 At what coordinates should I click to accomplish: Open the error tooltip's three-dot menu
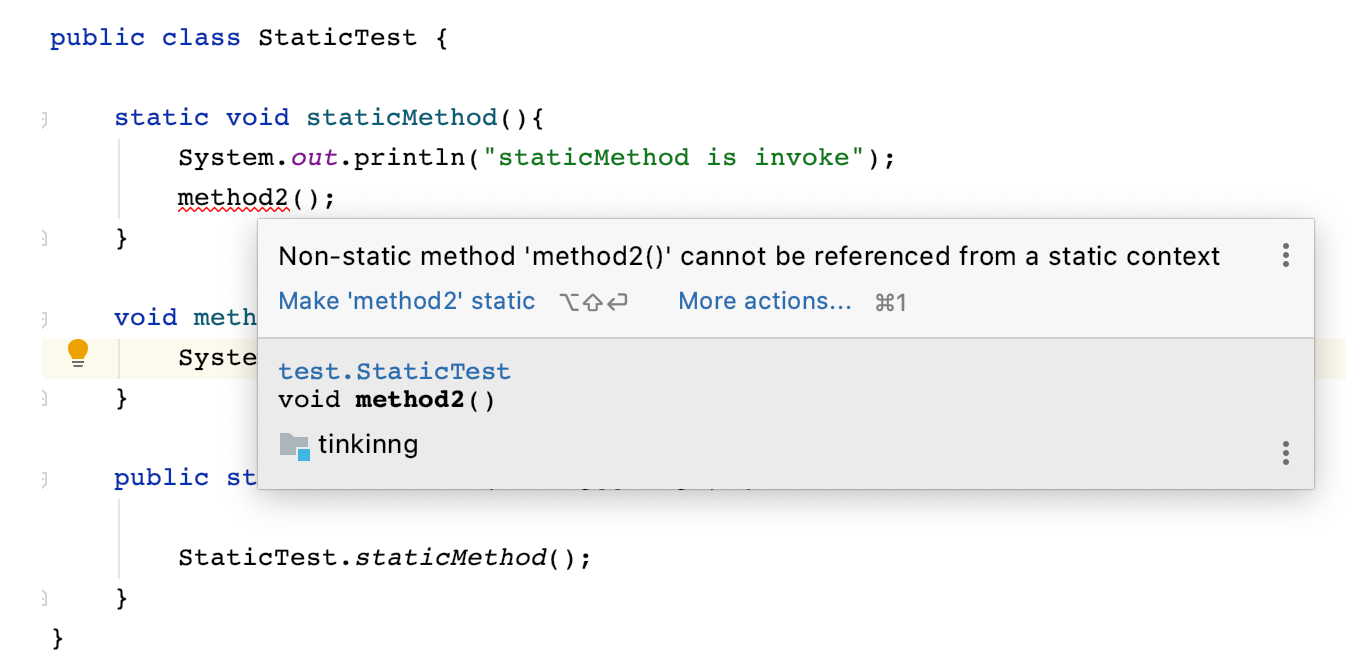pyautogui.click(x=1286, y=255)
